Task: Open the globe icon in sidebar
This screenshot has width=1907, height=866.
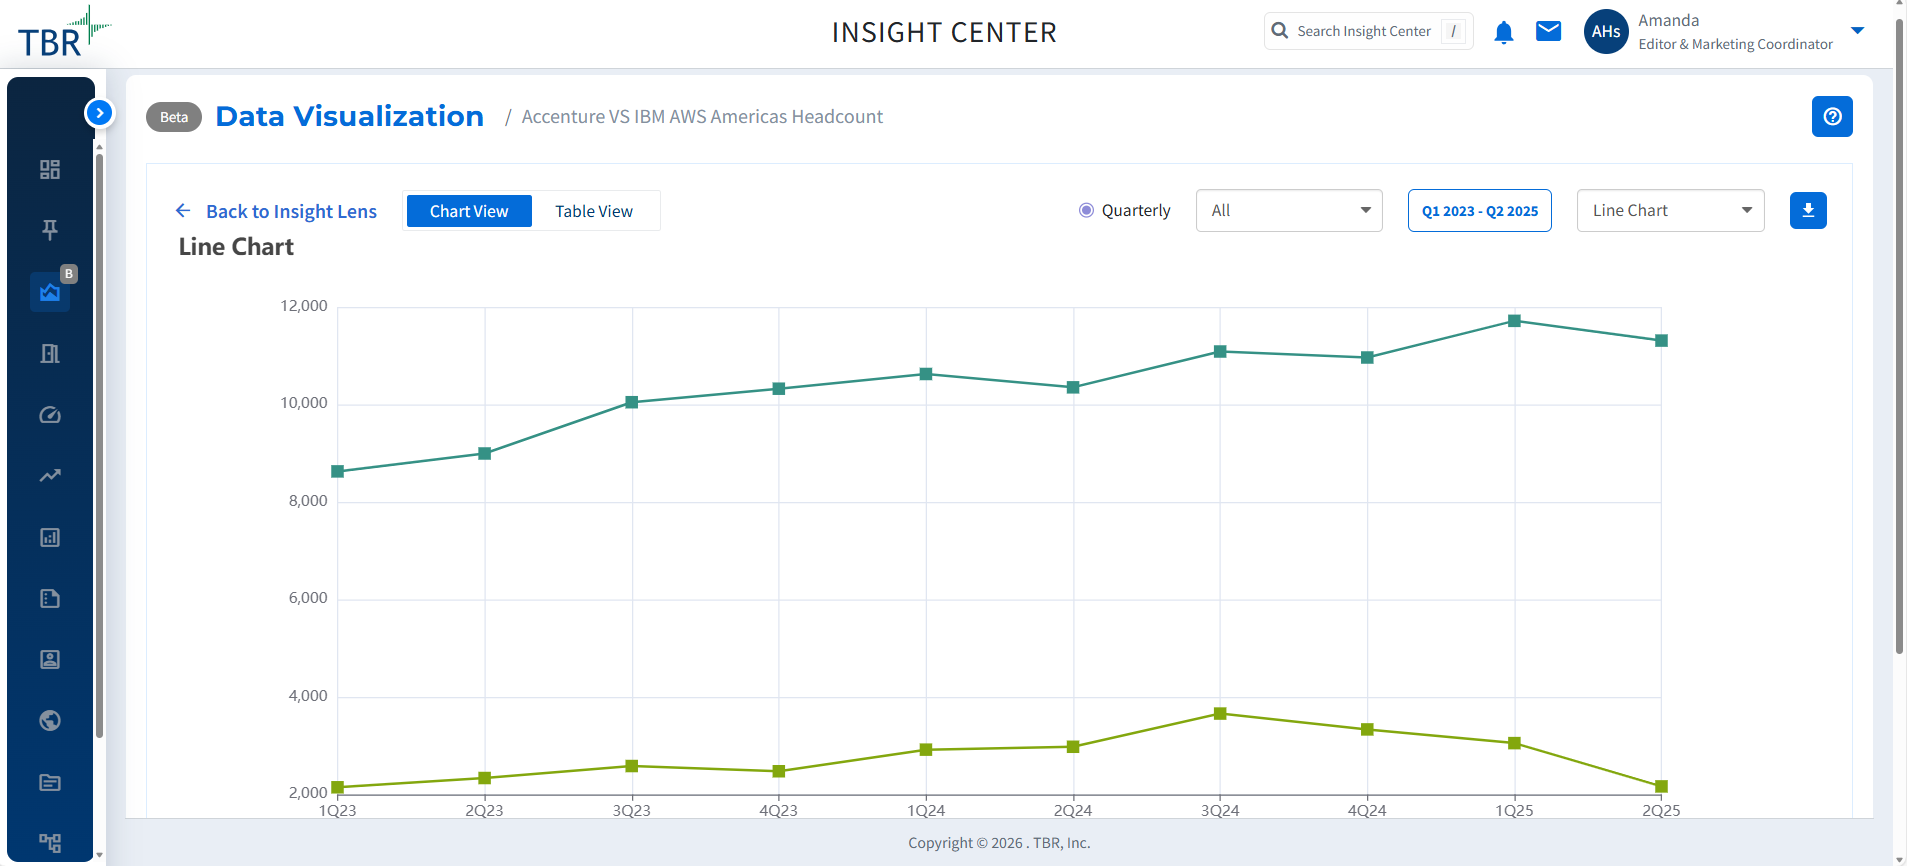Action: pos(50,721)
